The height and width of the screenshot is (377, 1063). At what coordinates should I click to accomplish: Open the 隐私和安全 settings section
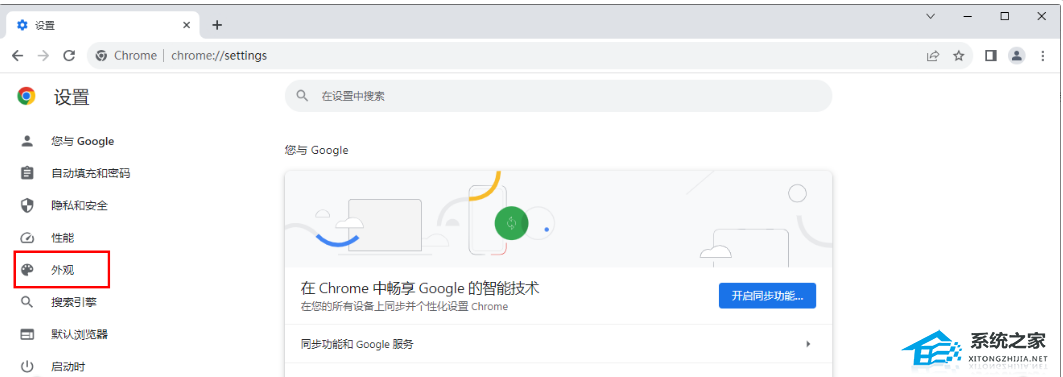(79, 205)
